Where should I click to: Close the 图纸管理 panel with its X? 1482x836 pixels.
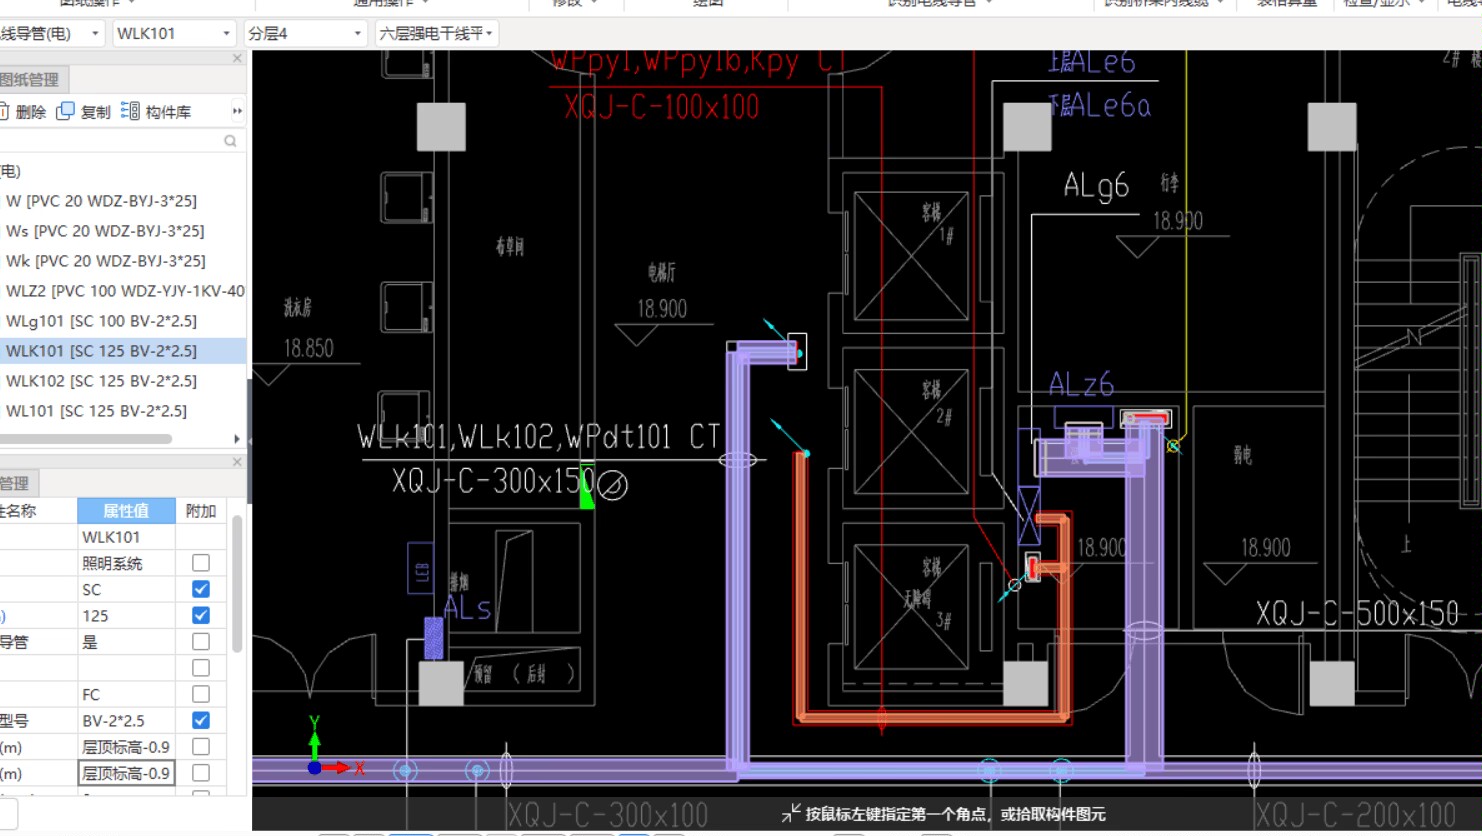pyautogui.click(x=237, y=59)
